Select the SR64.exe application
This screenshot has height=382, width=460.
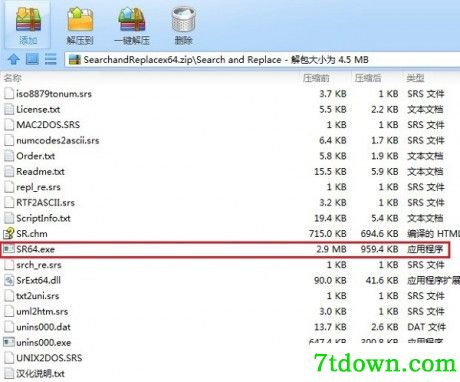[x=35, y=249]
